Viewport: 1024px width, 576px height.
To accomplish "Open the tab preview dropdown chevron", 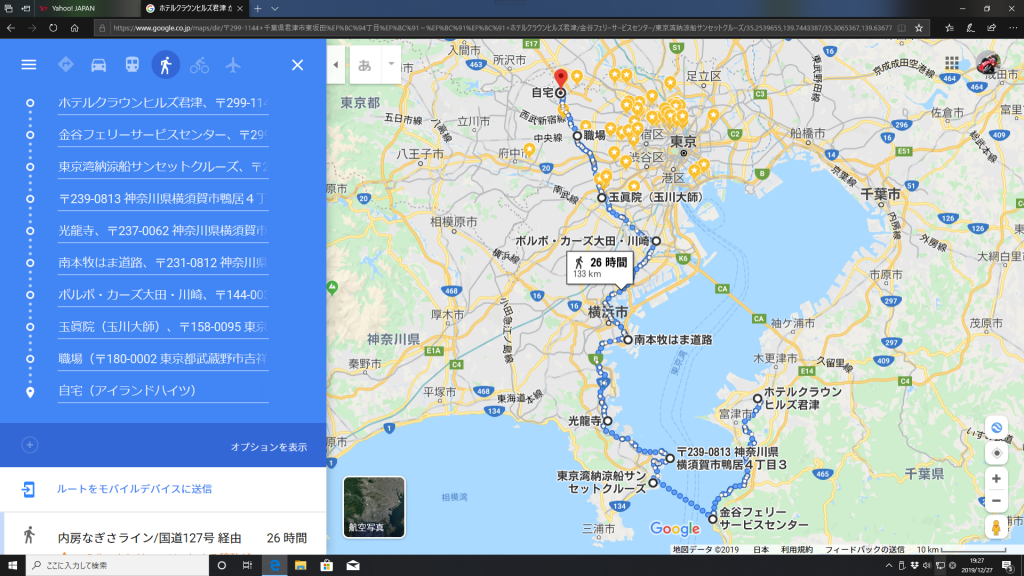I will (275, 8).
